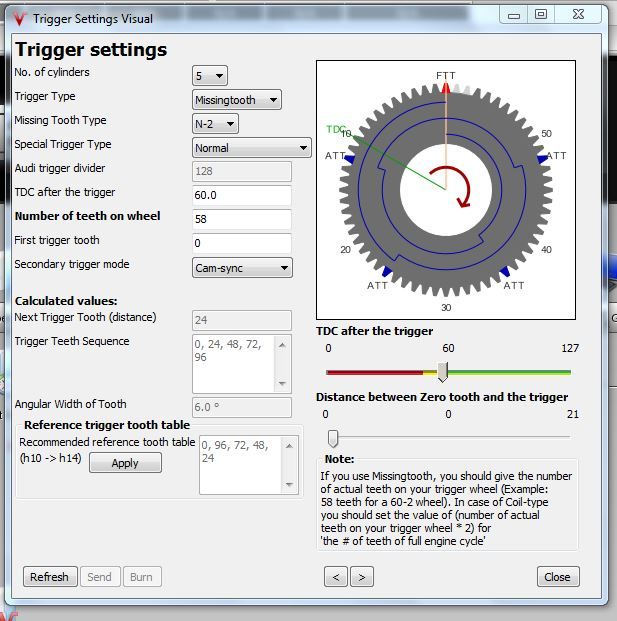Close the Trigger settings dialog
The height and width of the screenshot is (621, 617).
558,577
